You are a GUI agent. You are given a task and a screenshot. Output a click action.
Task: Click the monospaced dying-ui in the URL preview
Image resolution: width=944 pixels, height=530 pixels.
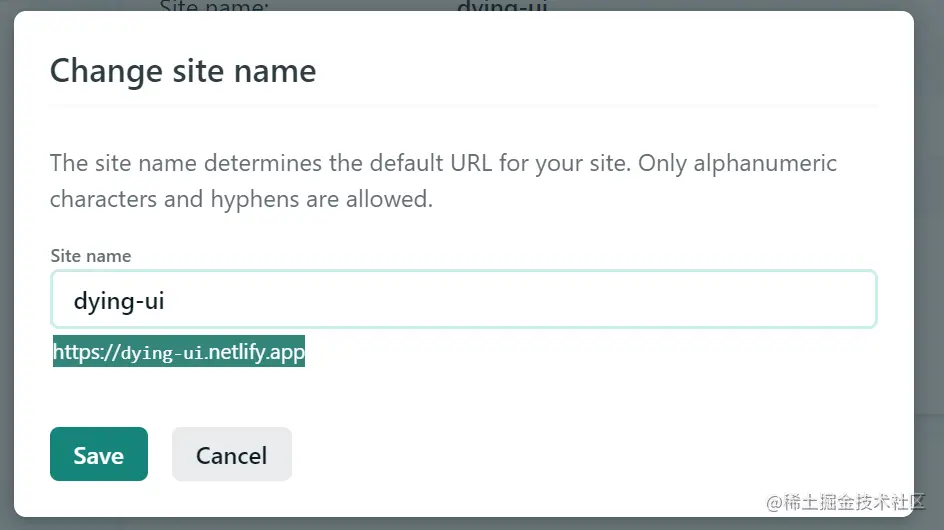[162, 353]
